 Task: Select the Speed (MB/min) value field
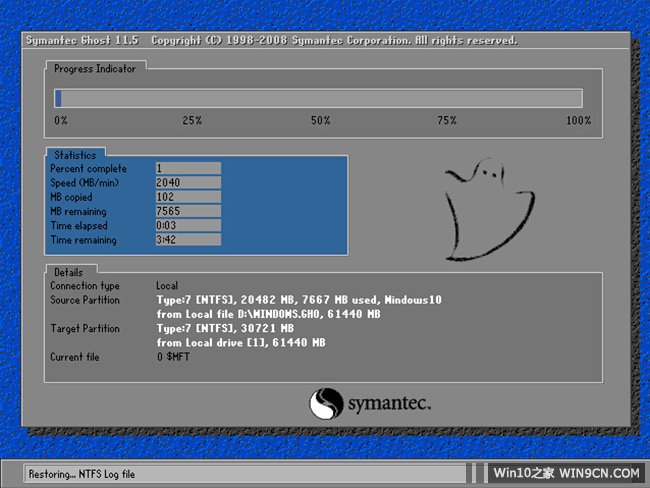point(187,183)
